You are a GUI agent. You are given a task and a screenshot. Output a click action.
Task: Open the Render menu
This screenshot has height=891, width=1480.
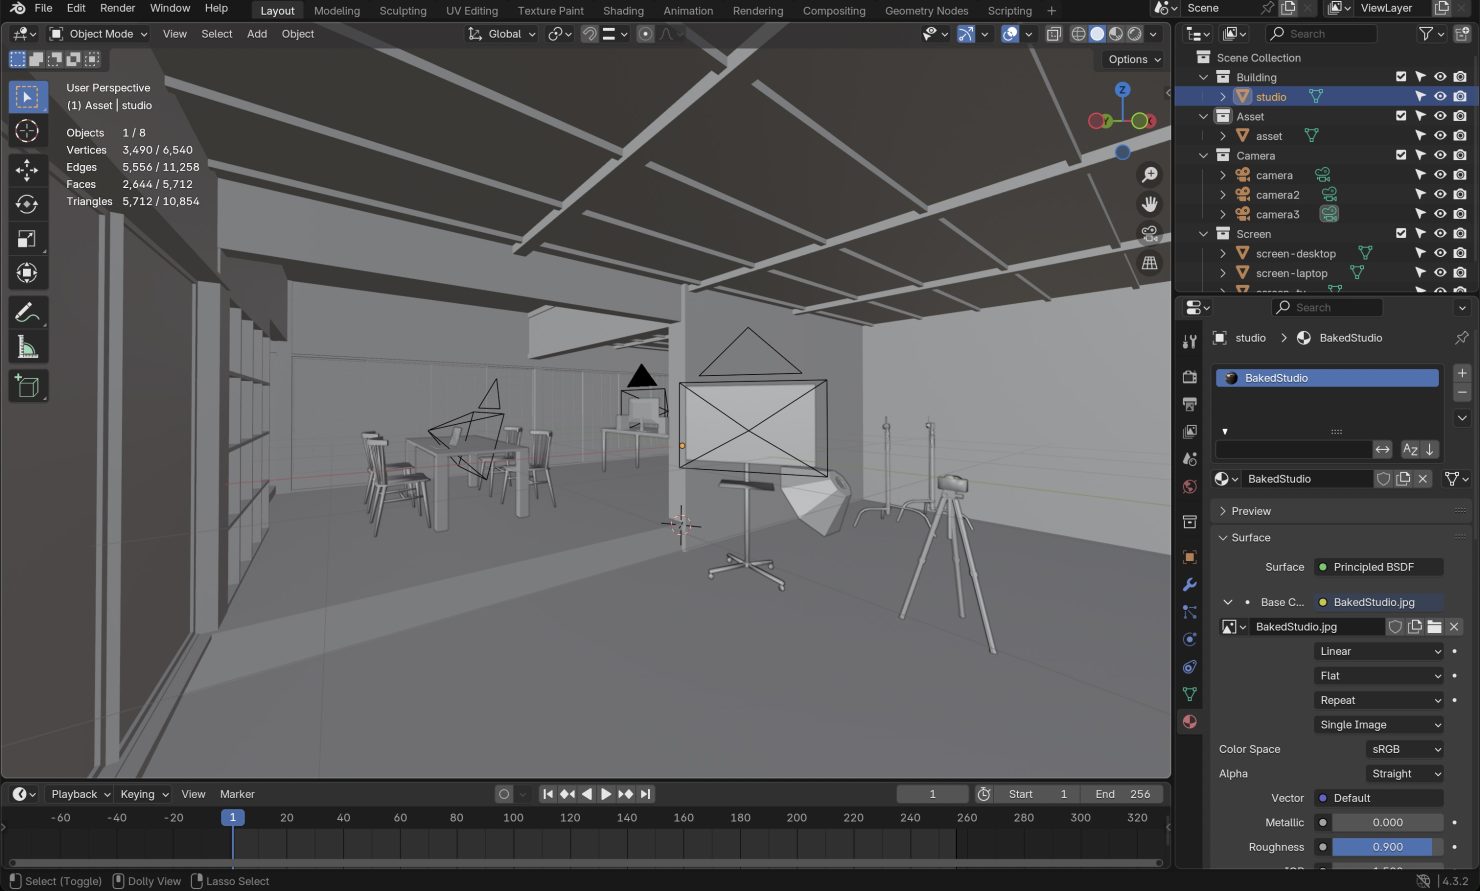[117, 8]
